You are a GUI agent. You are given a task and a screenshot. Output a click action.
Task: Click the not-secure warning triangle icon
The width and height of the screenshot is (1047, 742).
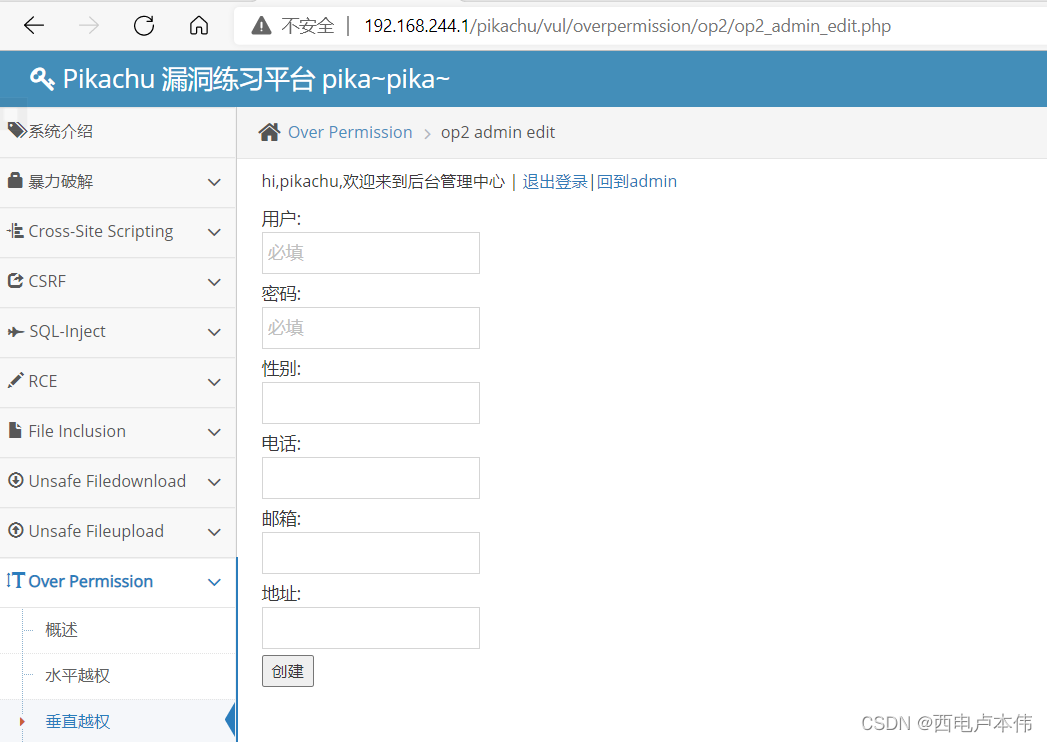[261, 25]
